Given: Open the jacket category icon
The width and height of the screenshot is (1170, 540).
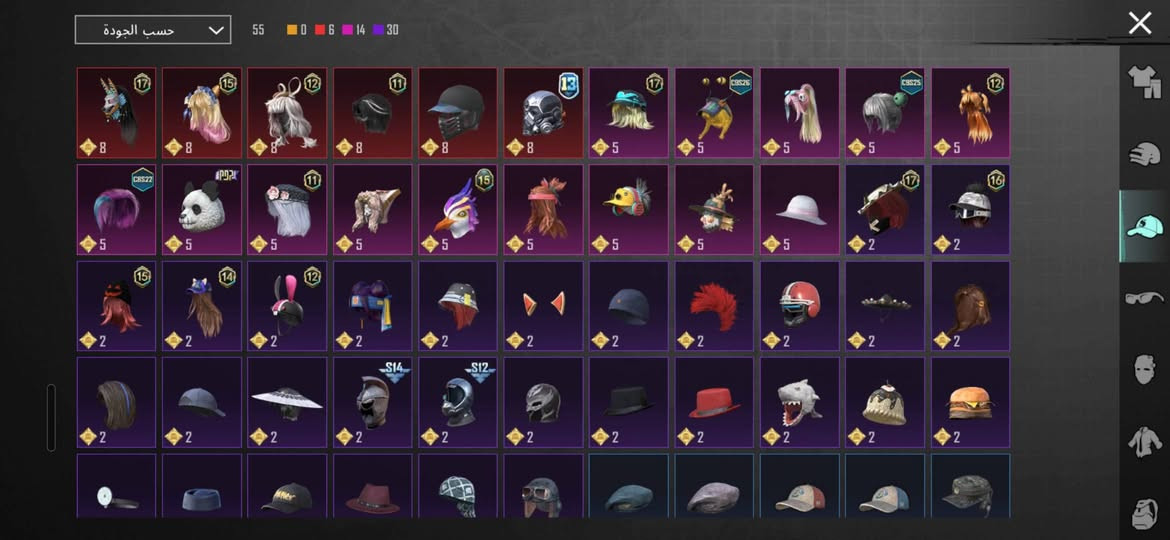Looking at the screenshot, I should (1144, 440).
